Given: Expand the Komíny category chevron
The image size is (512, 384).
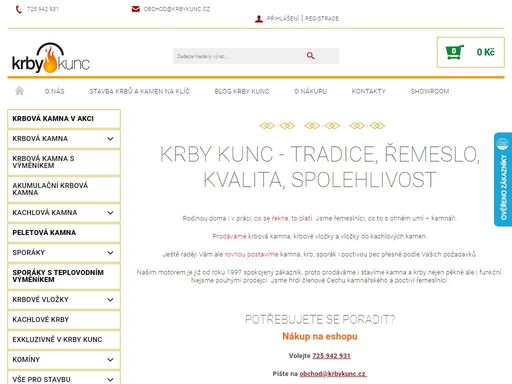Looking at the screenshot, I should tap(110, 360).
